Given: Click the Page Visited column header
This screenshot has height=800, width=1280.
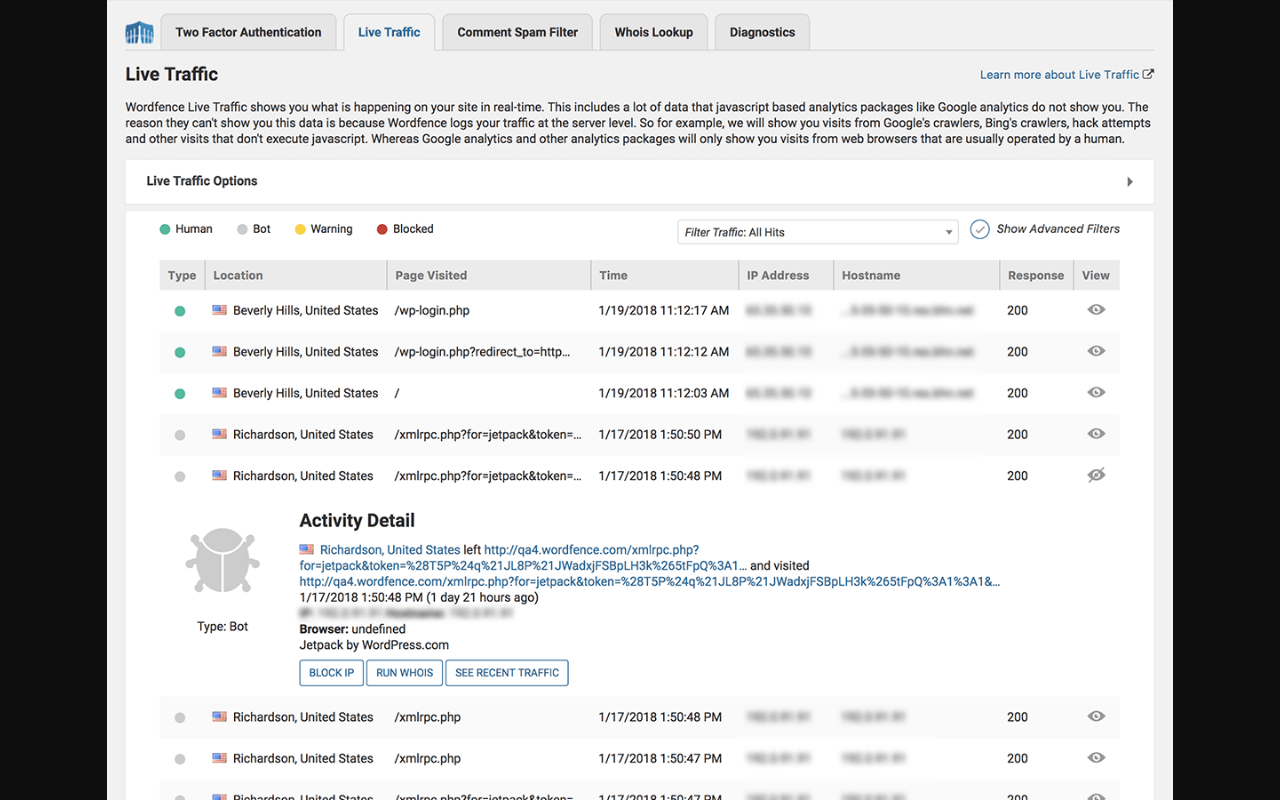Looking at the screenshot, I should pyautogui.click(x=489, y=275).
